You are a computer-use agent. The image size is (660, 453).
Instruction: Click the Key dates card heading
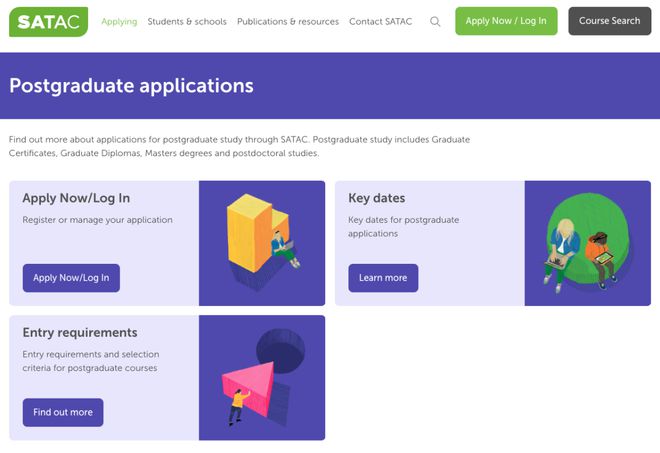click(x=377, y=198)
